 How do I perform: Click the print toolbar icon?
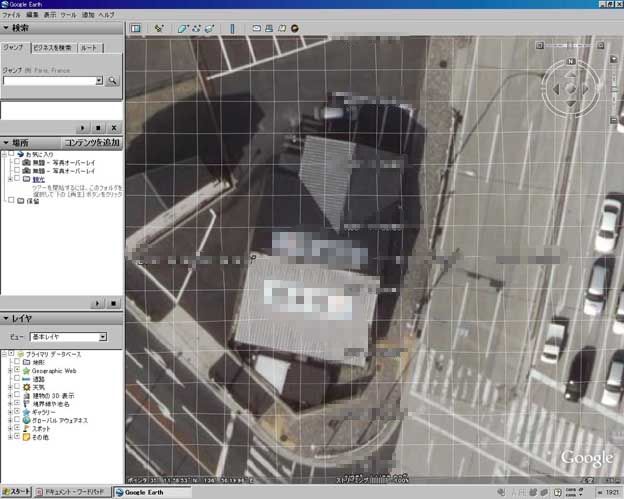[269, 28]
